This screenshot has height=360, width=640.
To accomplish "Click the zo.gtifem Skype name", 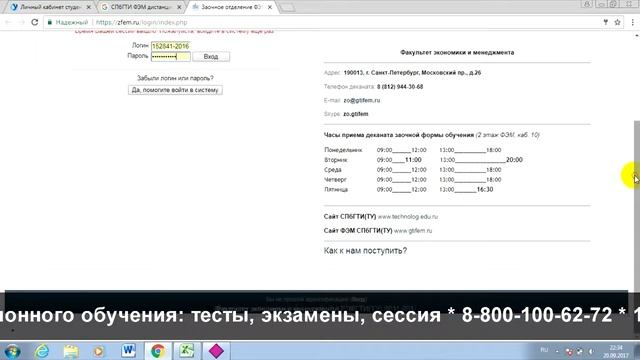I will (356, 114).
